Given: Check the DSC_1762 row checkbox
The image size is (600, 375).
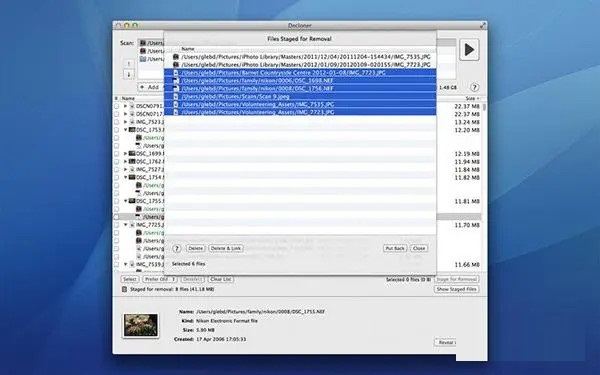Looking at the screenshot, I should point(117,161).
